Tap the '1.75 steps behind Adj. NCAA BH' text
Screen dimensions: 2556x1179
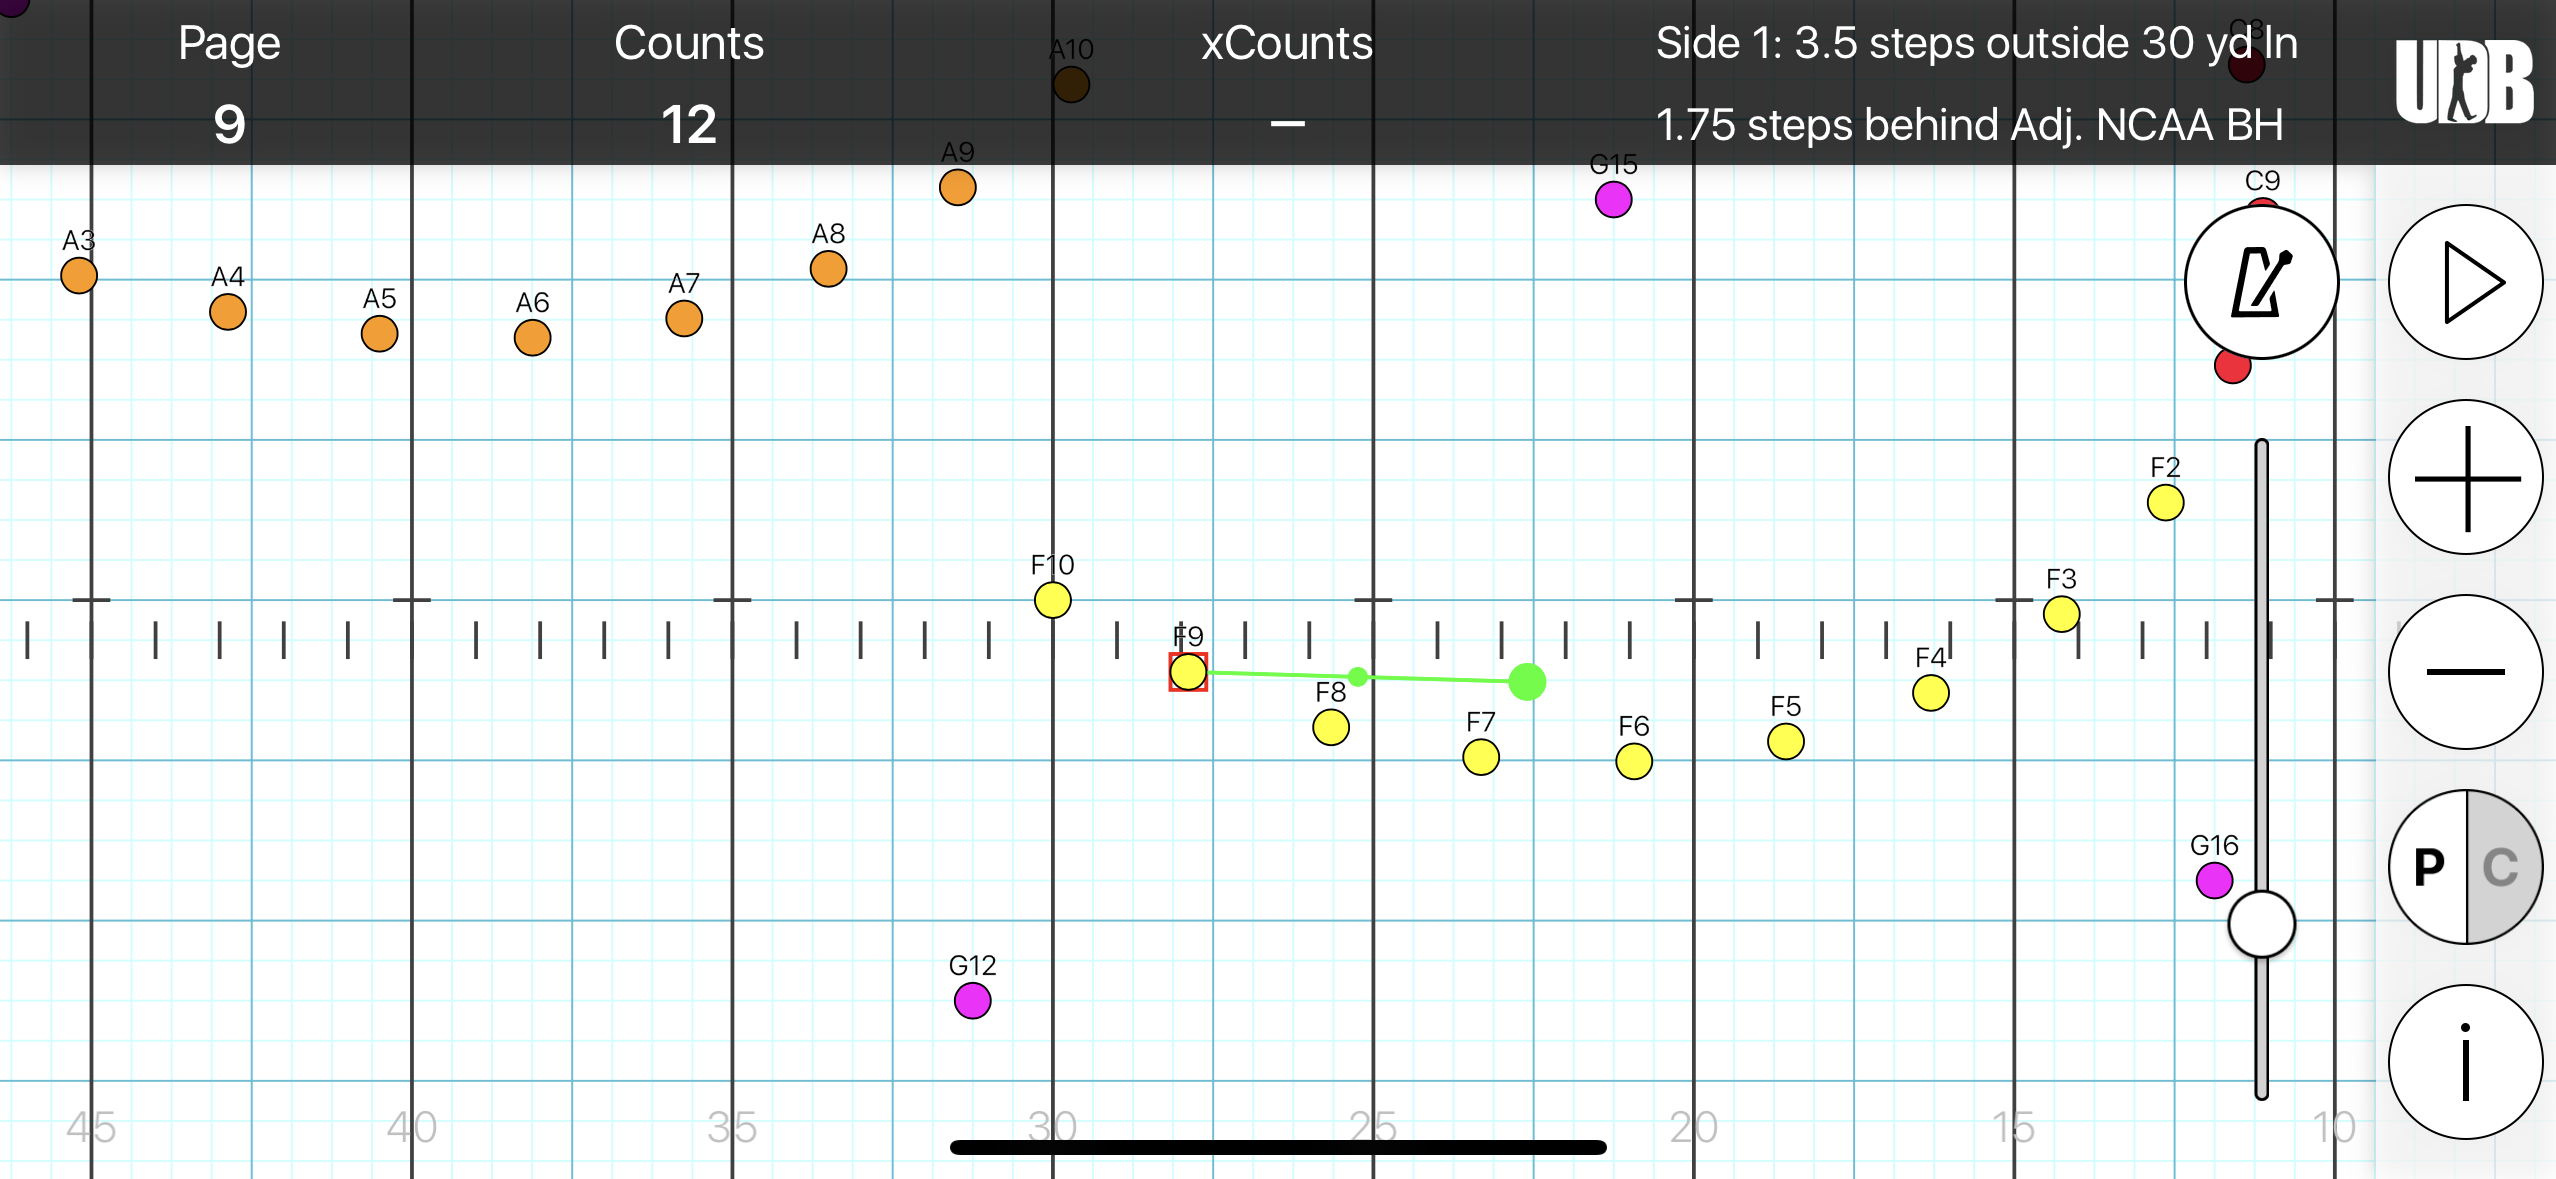coord(1970,125)
